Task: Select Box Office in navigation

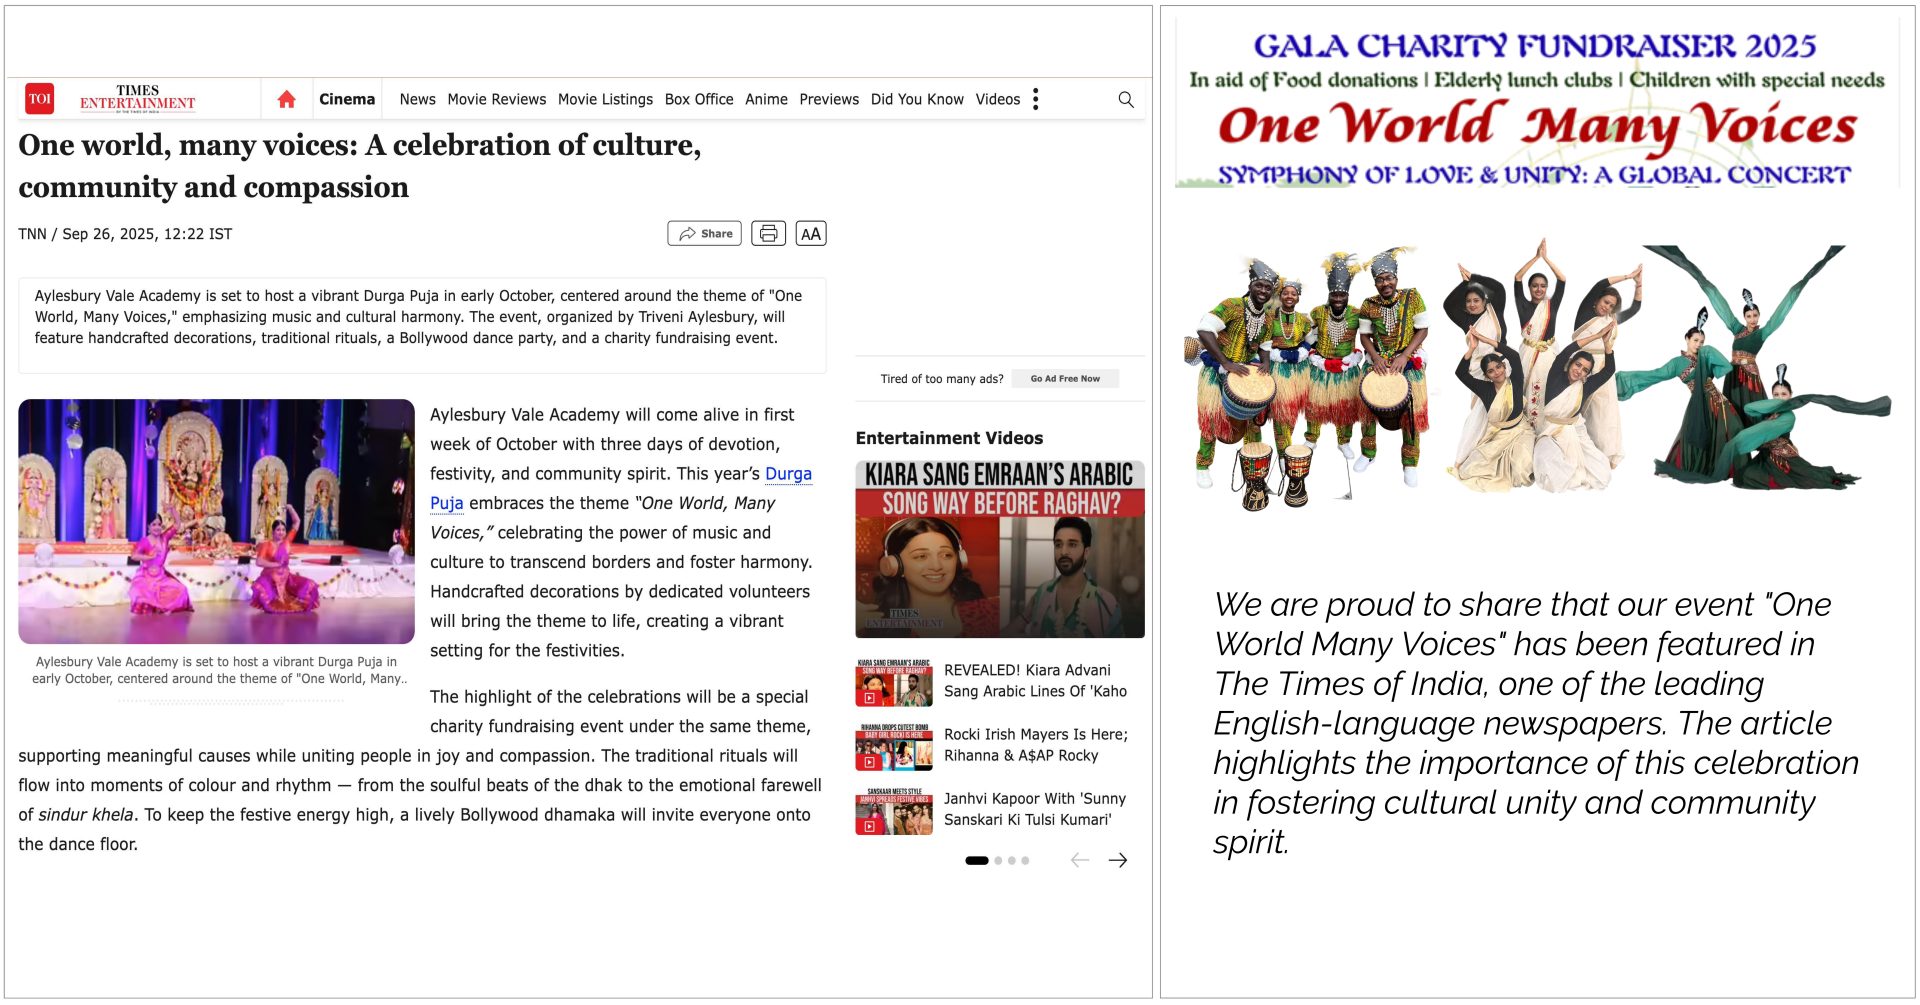Action: 699,99
